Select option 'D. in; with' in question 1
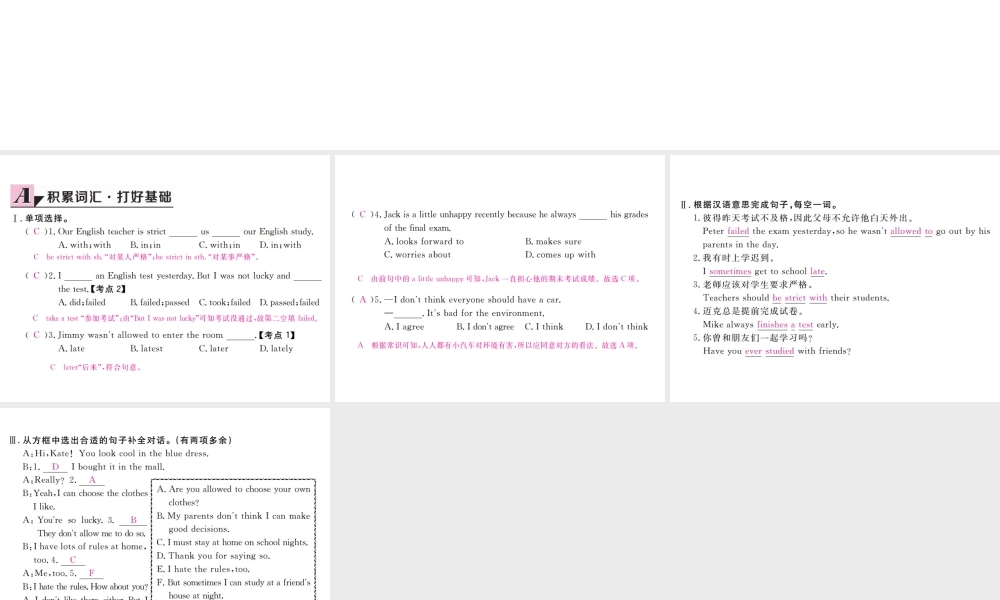Image resolution: width=1000 pixels, height=600 pixels. (280, 245)
